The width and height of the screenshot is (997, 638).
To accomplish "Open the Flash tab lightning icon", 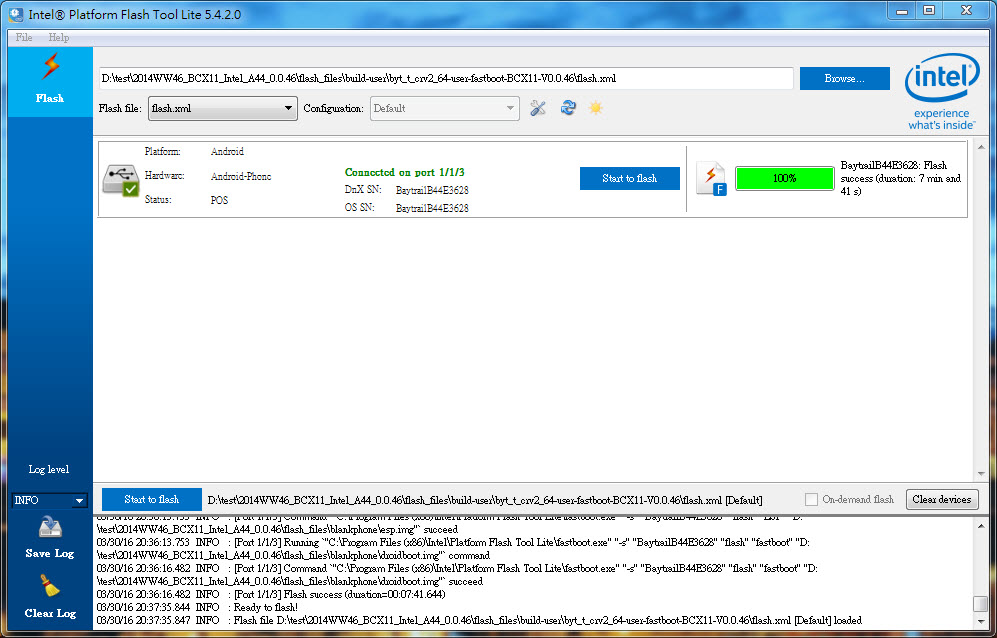I will [x=49, y=68].
